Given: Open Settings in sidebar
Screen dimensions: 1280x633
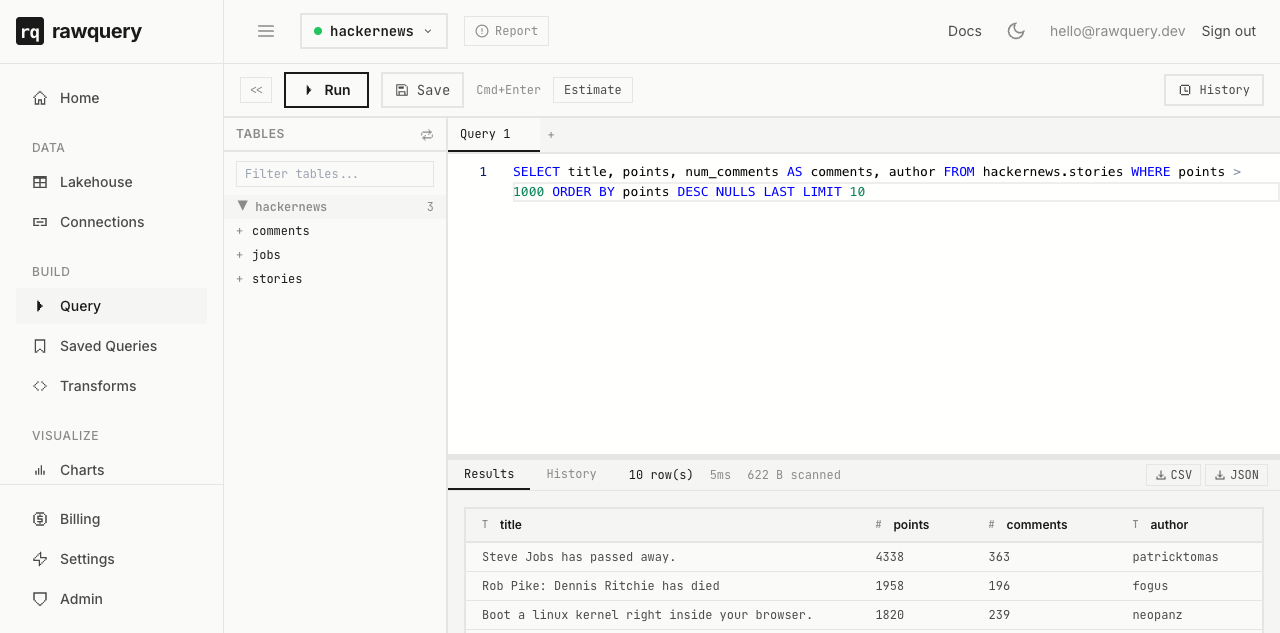Looking at the screenshot, I should point(111,559).
